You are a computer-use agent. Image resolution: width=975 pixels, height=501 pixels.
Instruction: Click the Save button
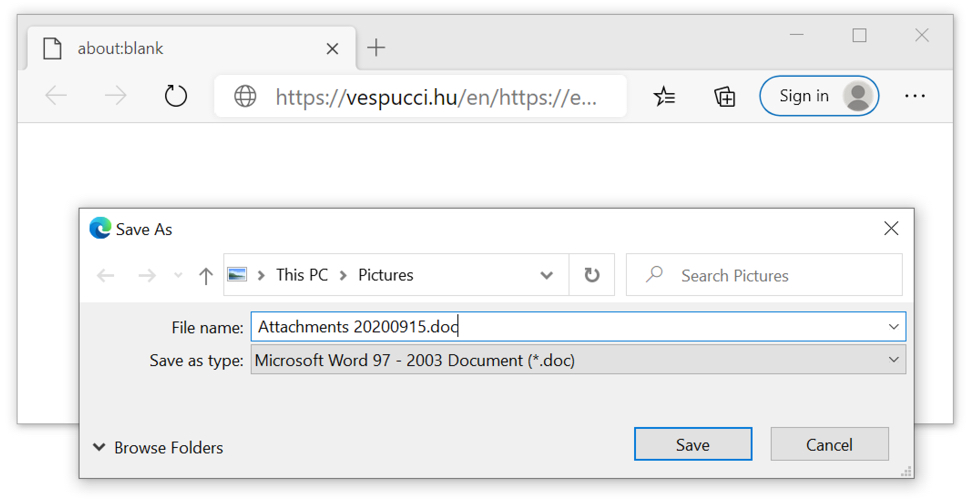pos(693,444)
